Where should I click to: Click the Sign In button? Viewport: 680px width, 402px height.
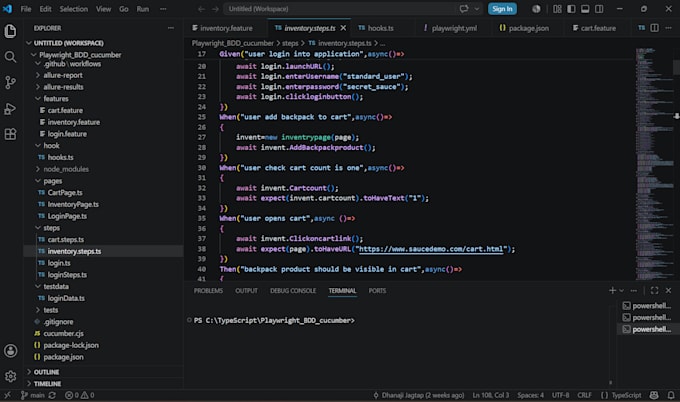[x=502, y=9]
